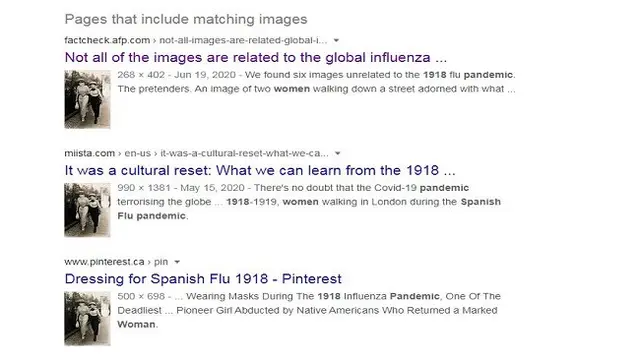Click the thumbnail for the AFP factcheck result
640x360 pixels.
(87, 99)
